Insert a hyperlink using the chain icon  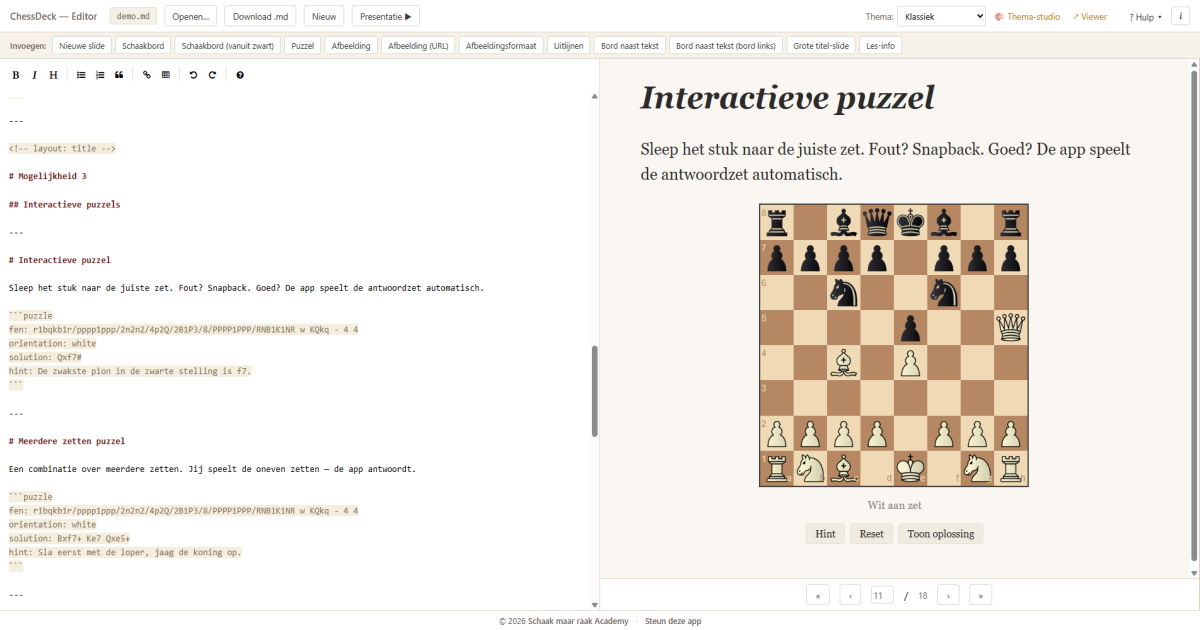tap(147, 75)
